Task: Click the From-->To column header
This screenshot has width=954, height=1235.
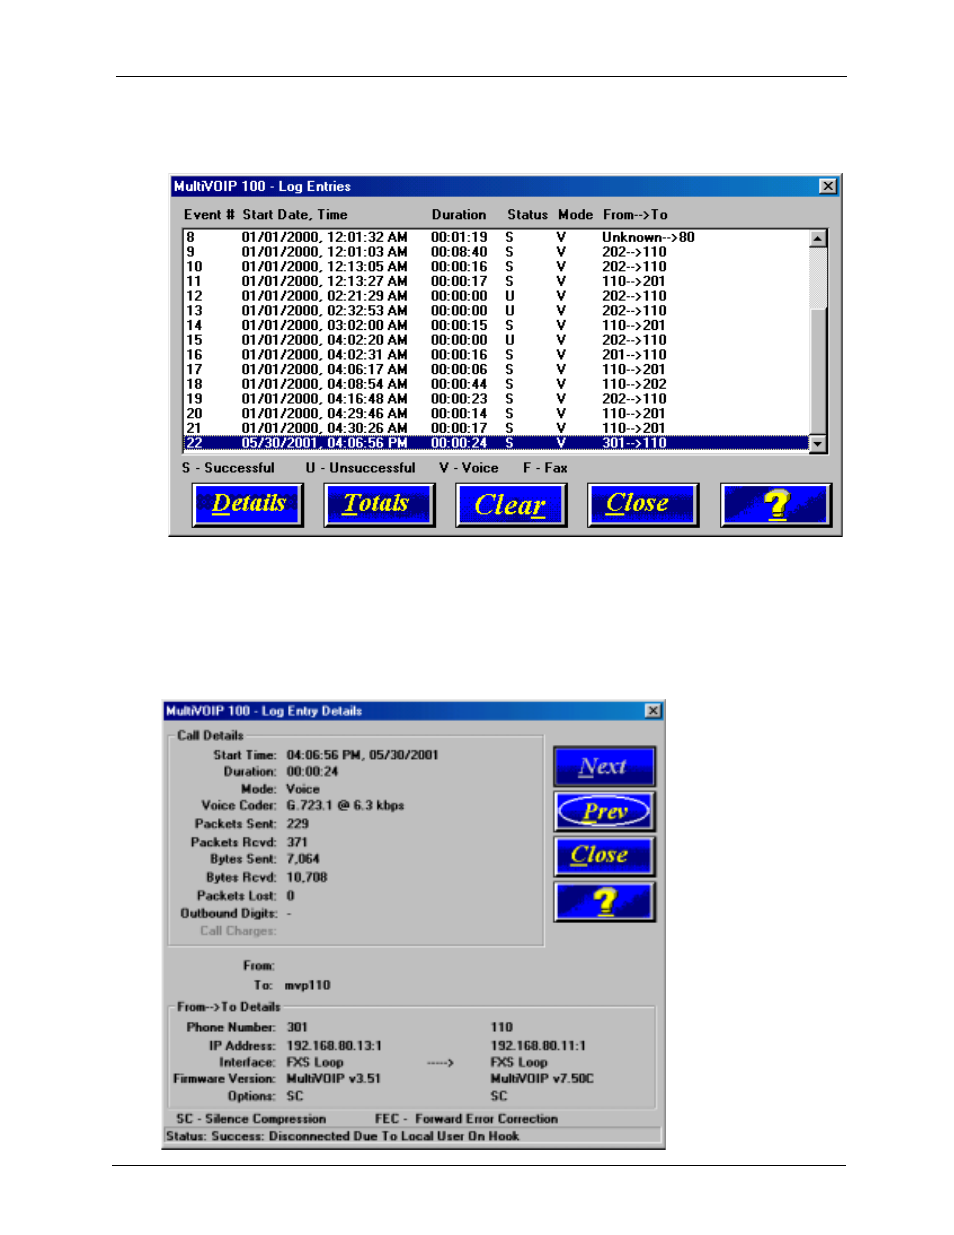Action: click(635, 215)
